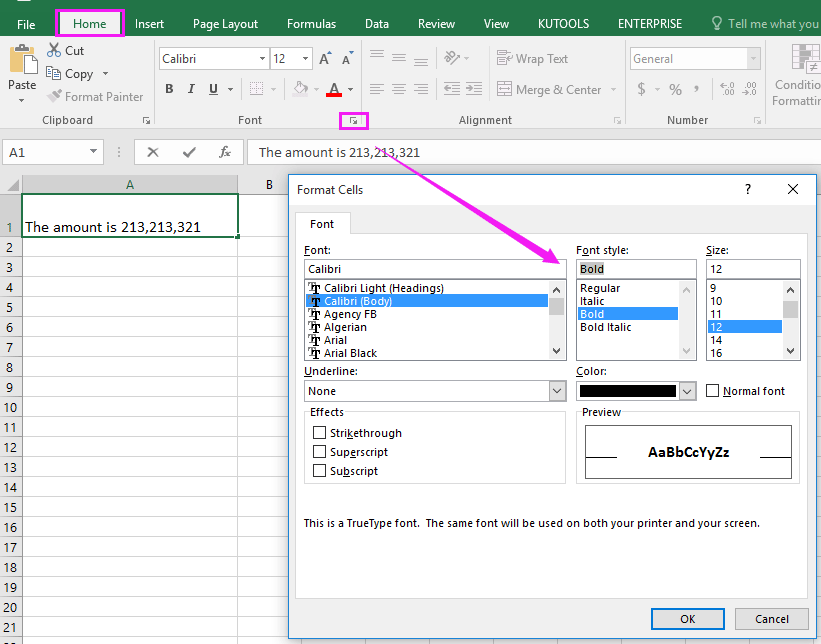
Task: Open the Formulas ribbon tab
Action: pos(312,24)
